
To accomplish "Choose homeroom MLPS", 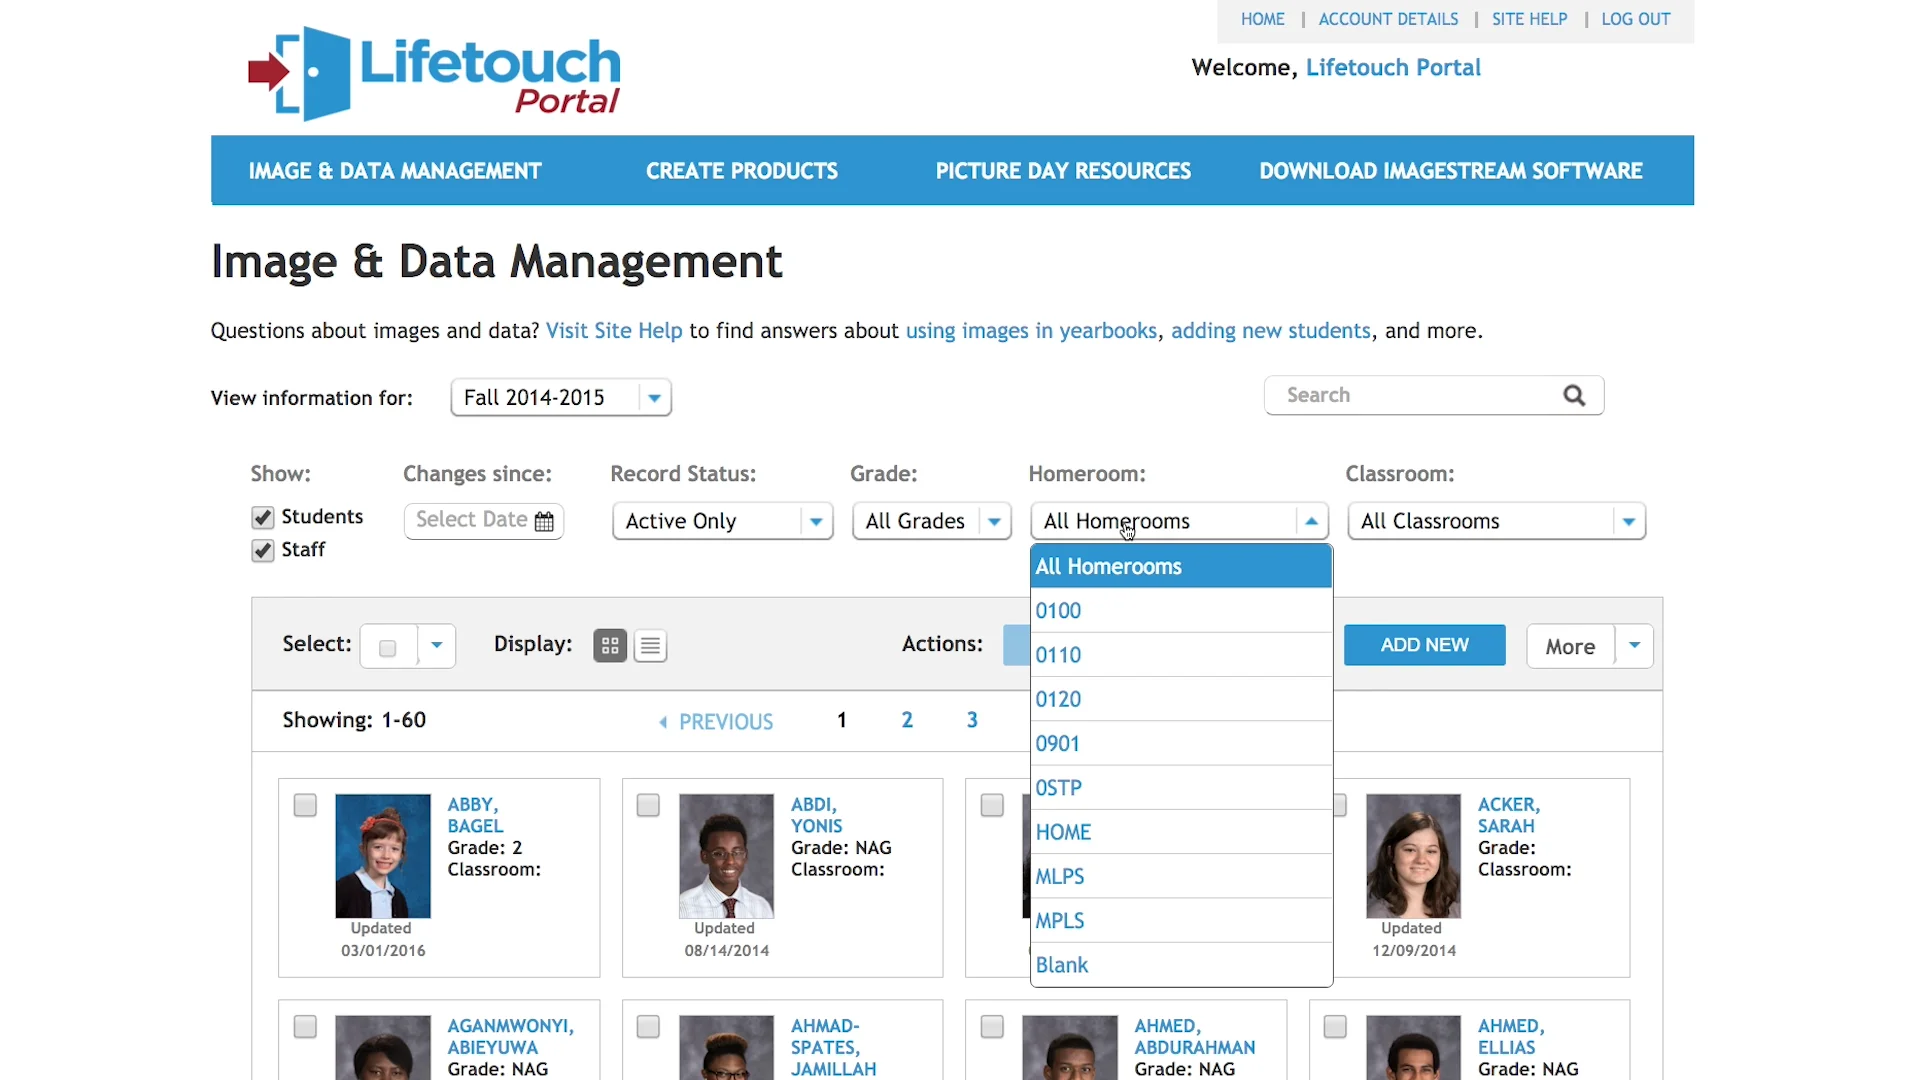I will 1181,876.
